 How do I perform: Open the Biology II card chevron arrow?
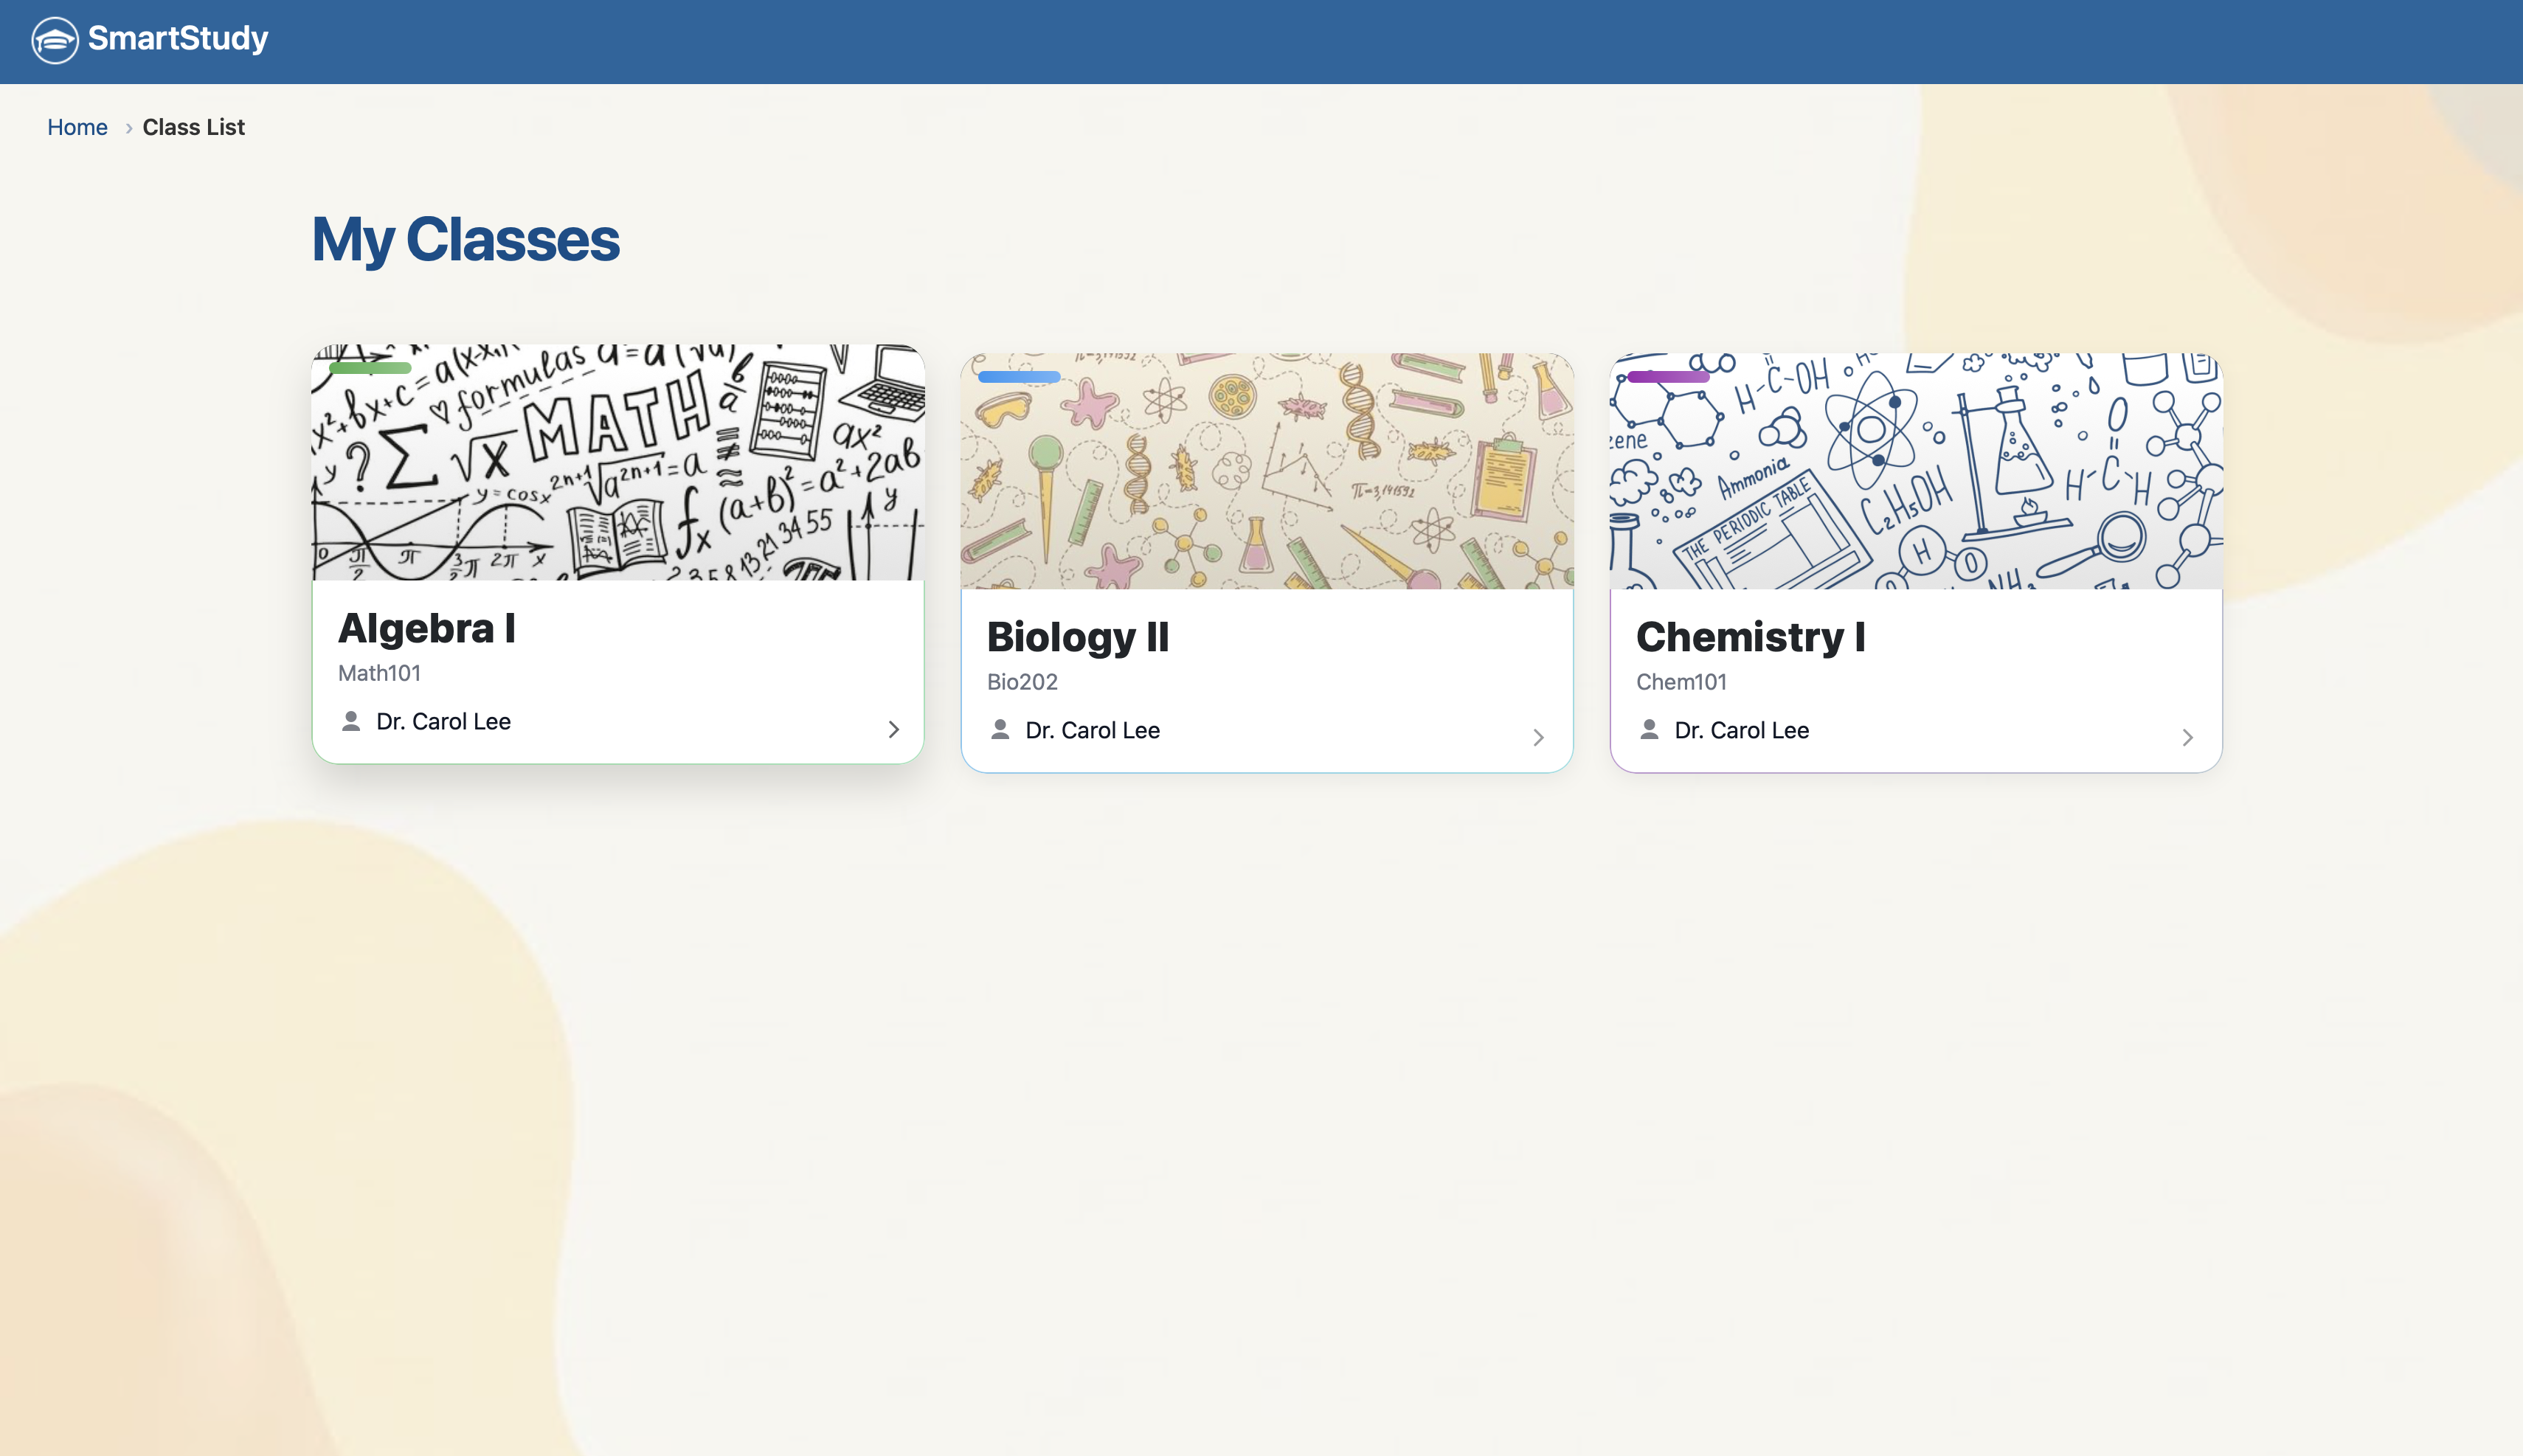pos(1538,738)
